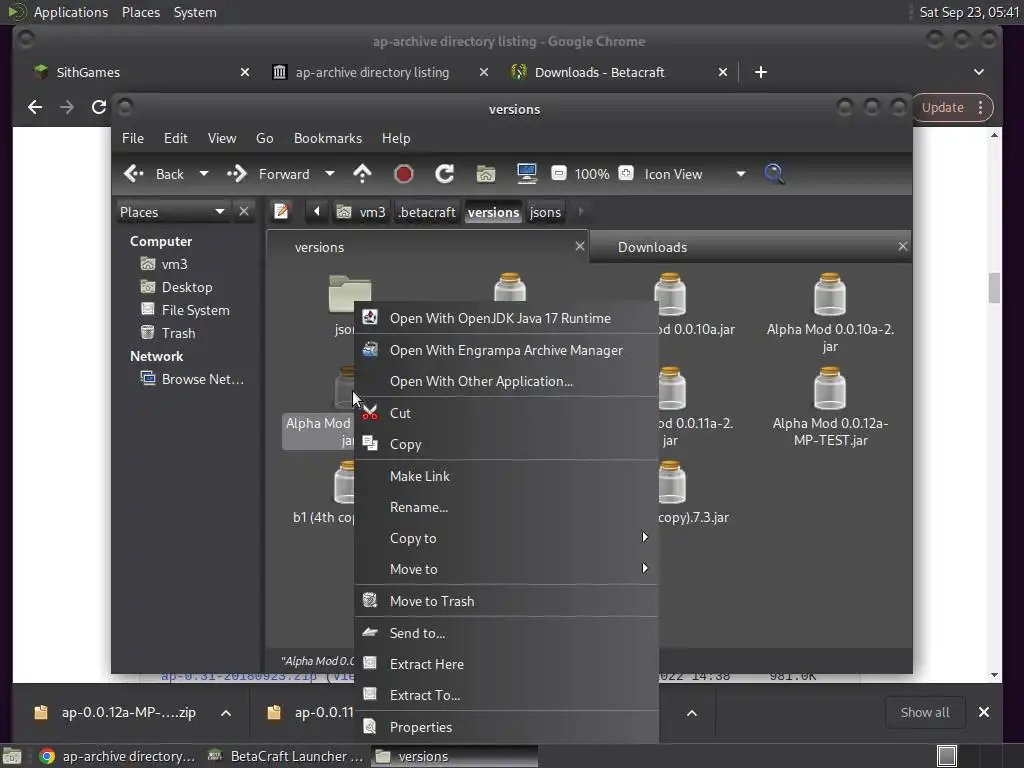Choose Open With OpenJDK Java 17 Runtime
This screenshot has height=768, width=1024.
[506, 318]
